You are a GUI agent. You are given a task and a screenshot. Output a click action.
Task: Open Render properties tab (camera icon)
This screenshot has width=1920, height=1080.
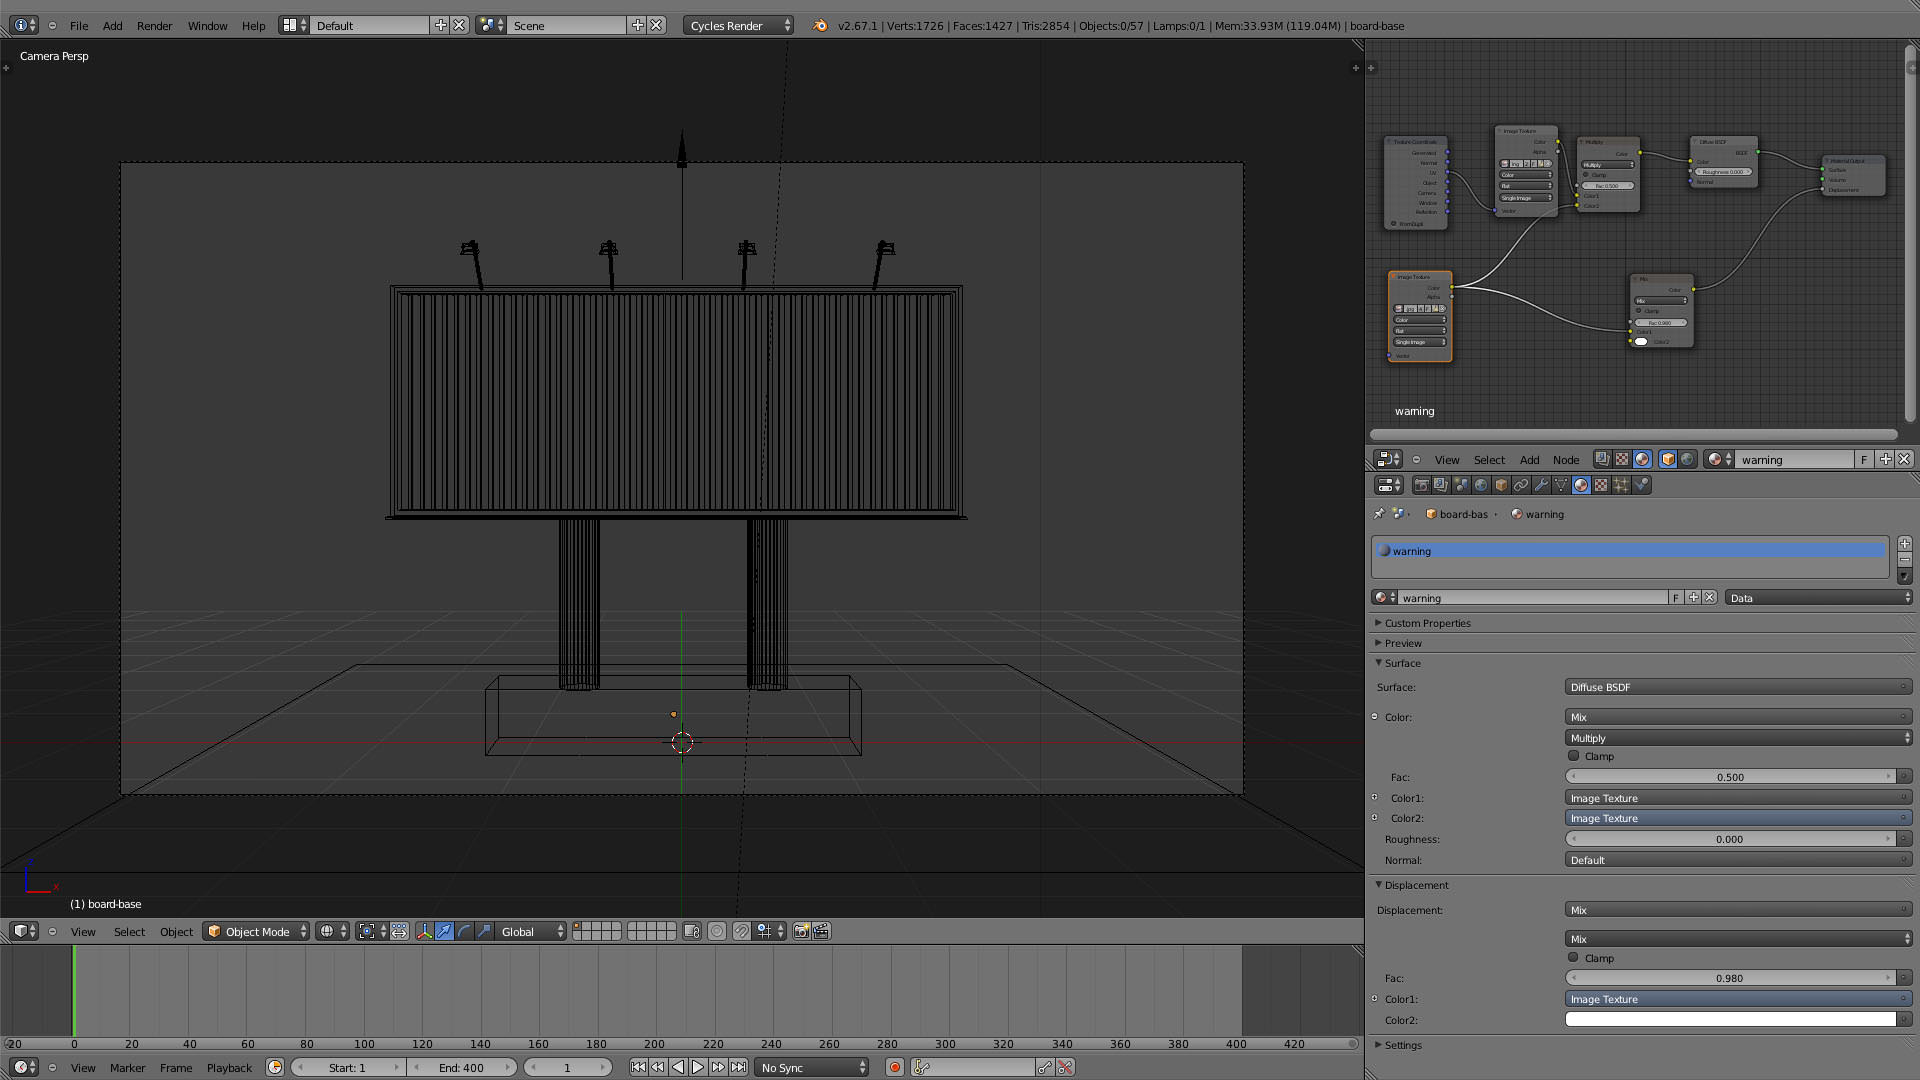1421,485
